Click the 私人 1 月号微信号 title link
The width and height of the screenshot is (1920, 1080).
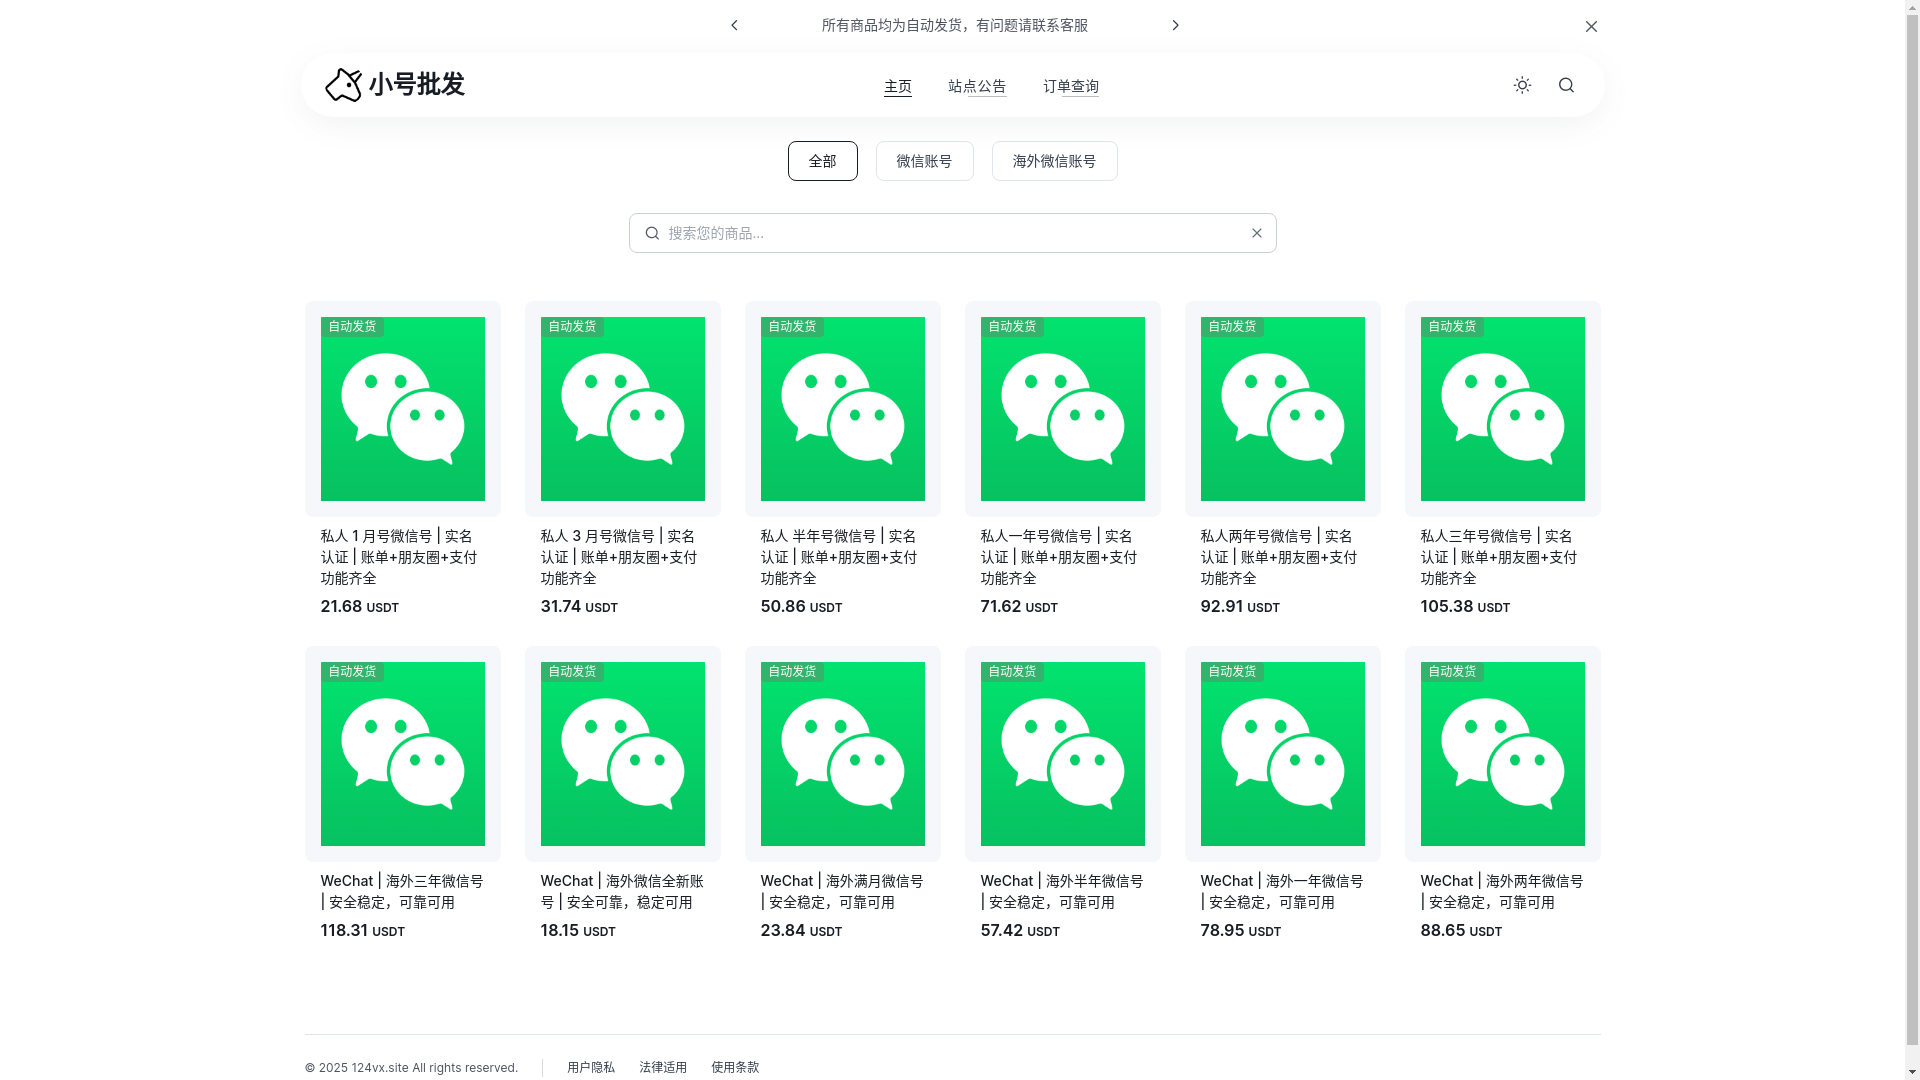(399, 557)
